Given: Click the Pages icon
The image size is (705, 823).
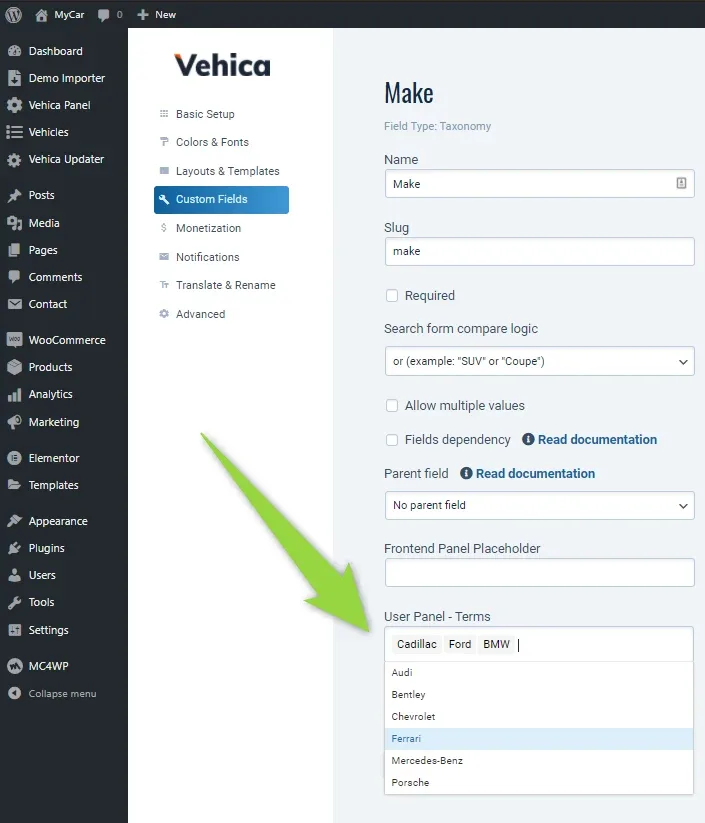Looking at the screenshot, I should point(15,250).
